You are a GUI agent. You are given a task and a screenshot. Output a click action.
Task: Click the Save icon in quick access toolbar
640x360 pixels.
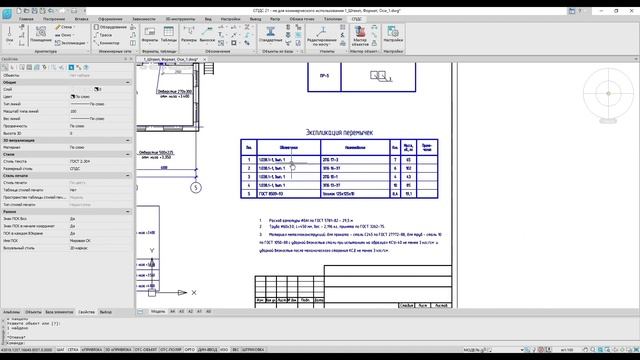click(35, 11)
